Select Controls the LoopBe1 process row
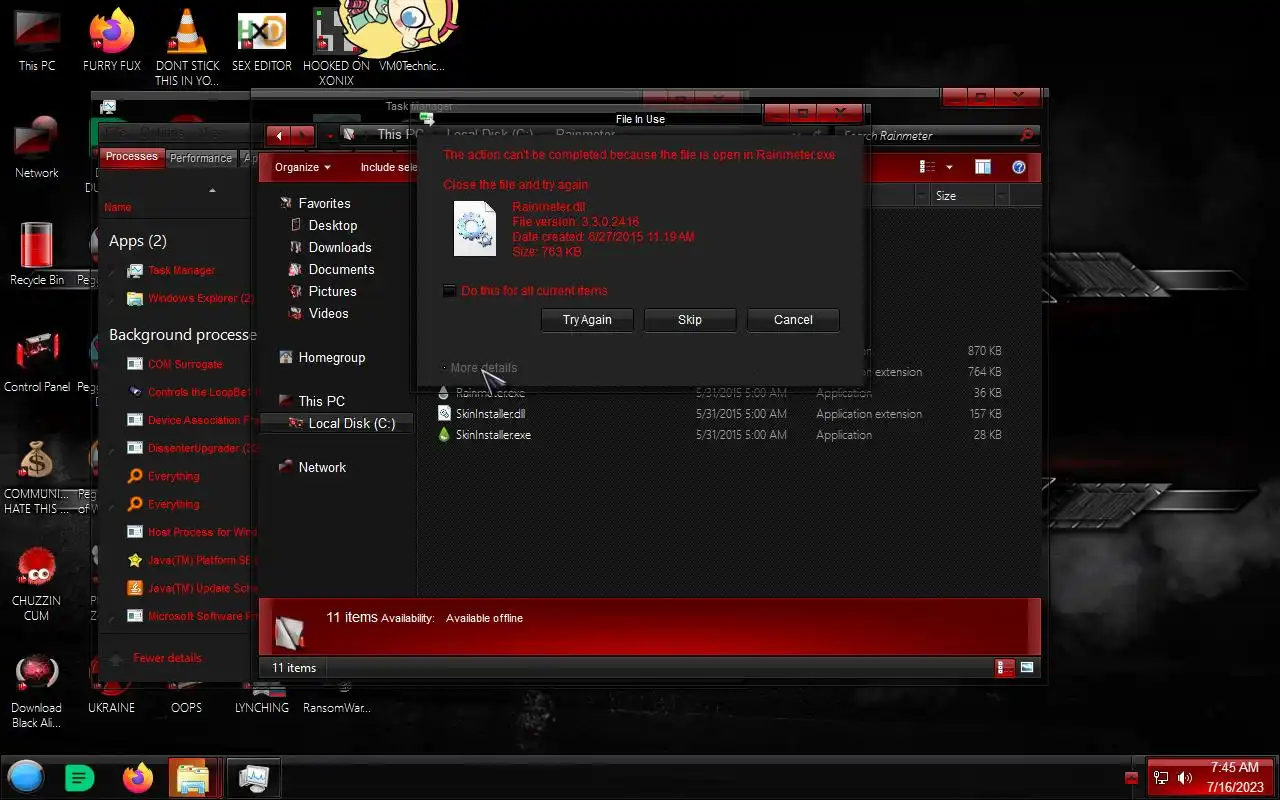1280x800 pixels. click(190, 392)
